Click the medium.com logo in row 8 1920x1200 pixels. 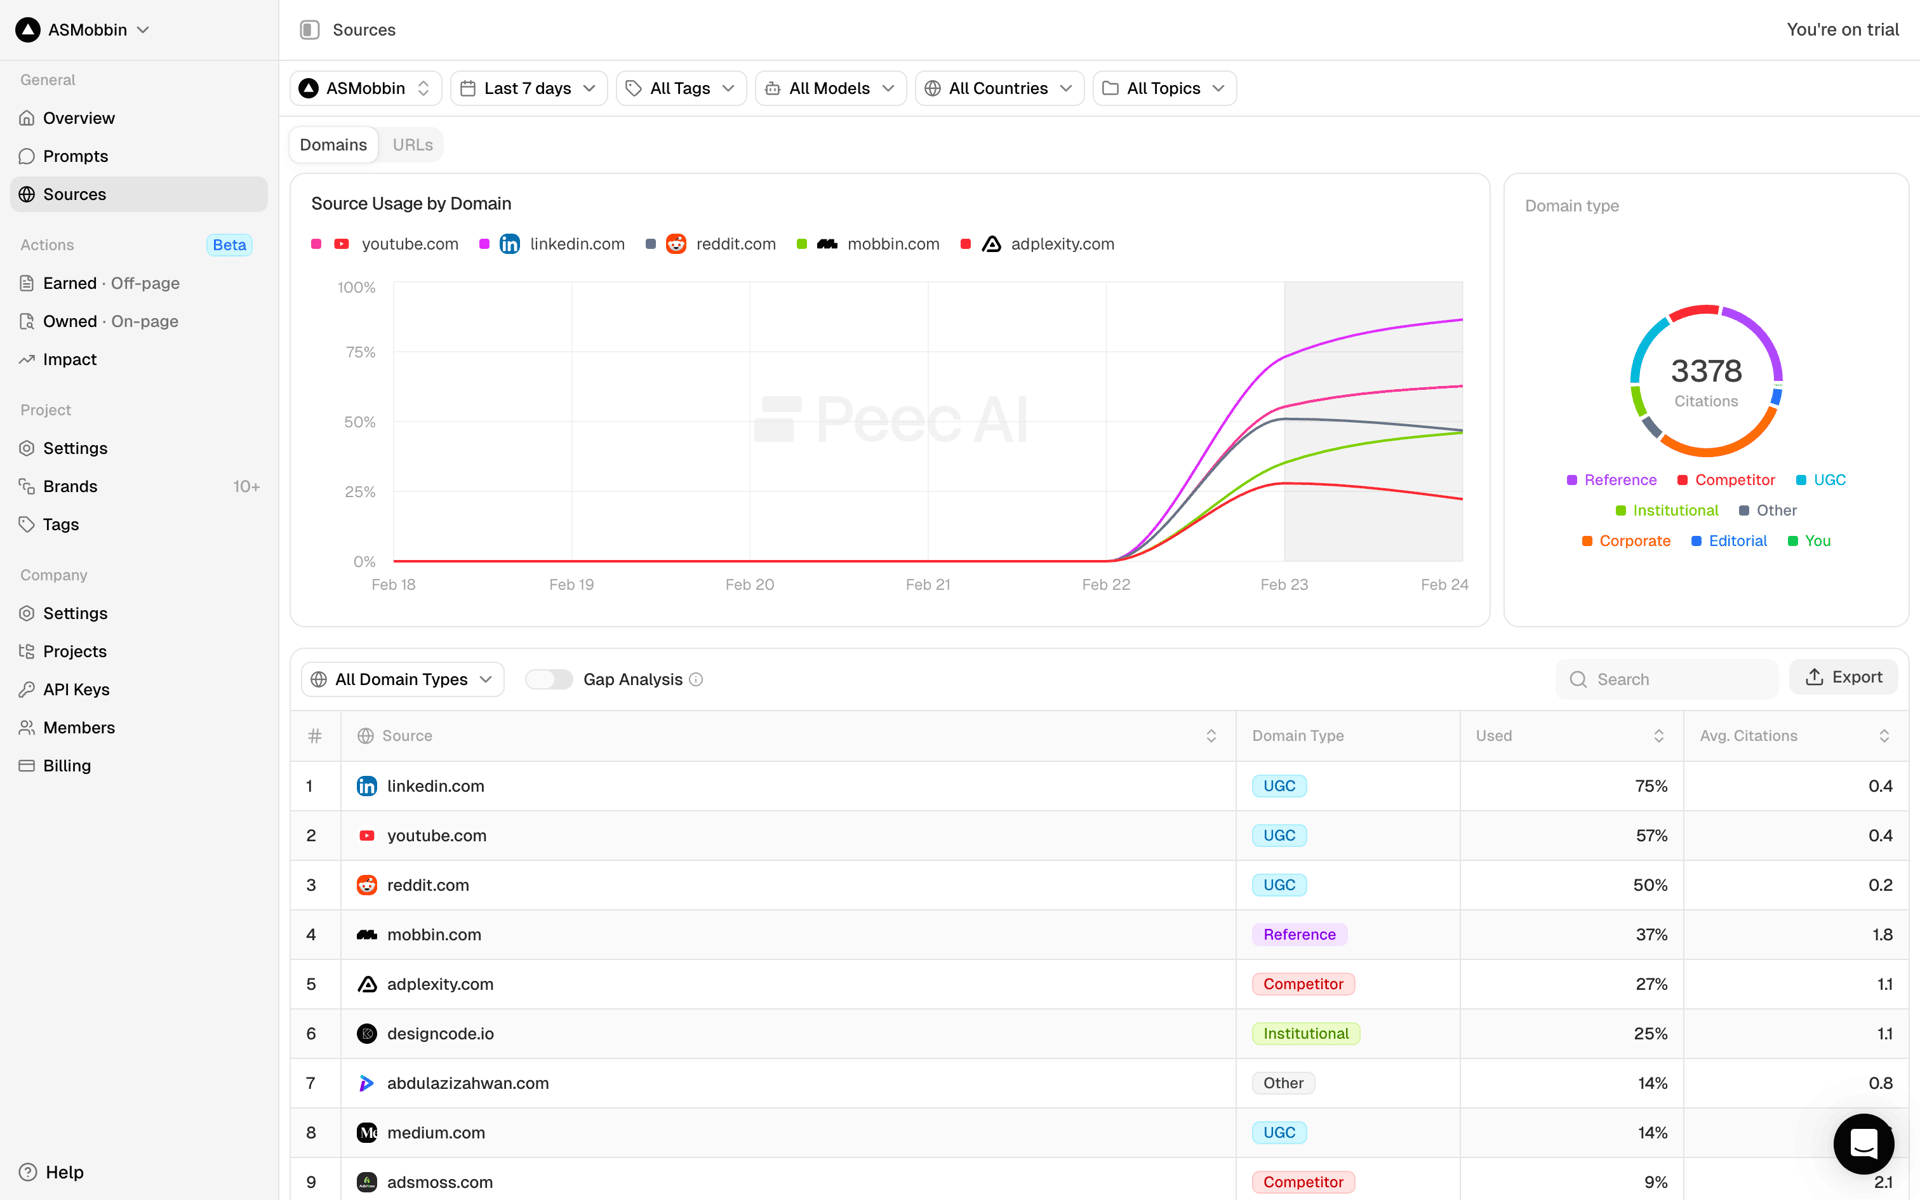tap(367, 1132)
